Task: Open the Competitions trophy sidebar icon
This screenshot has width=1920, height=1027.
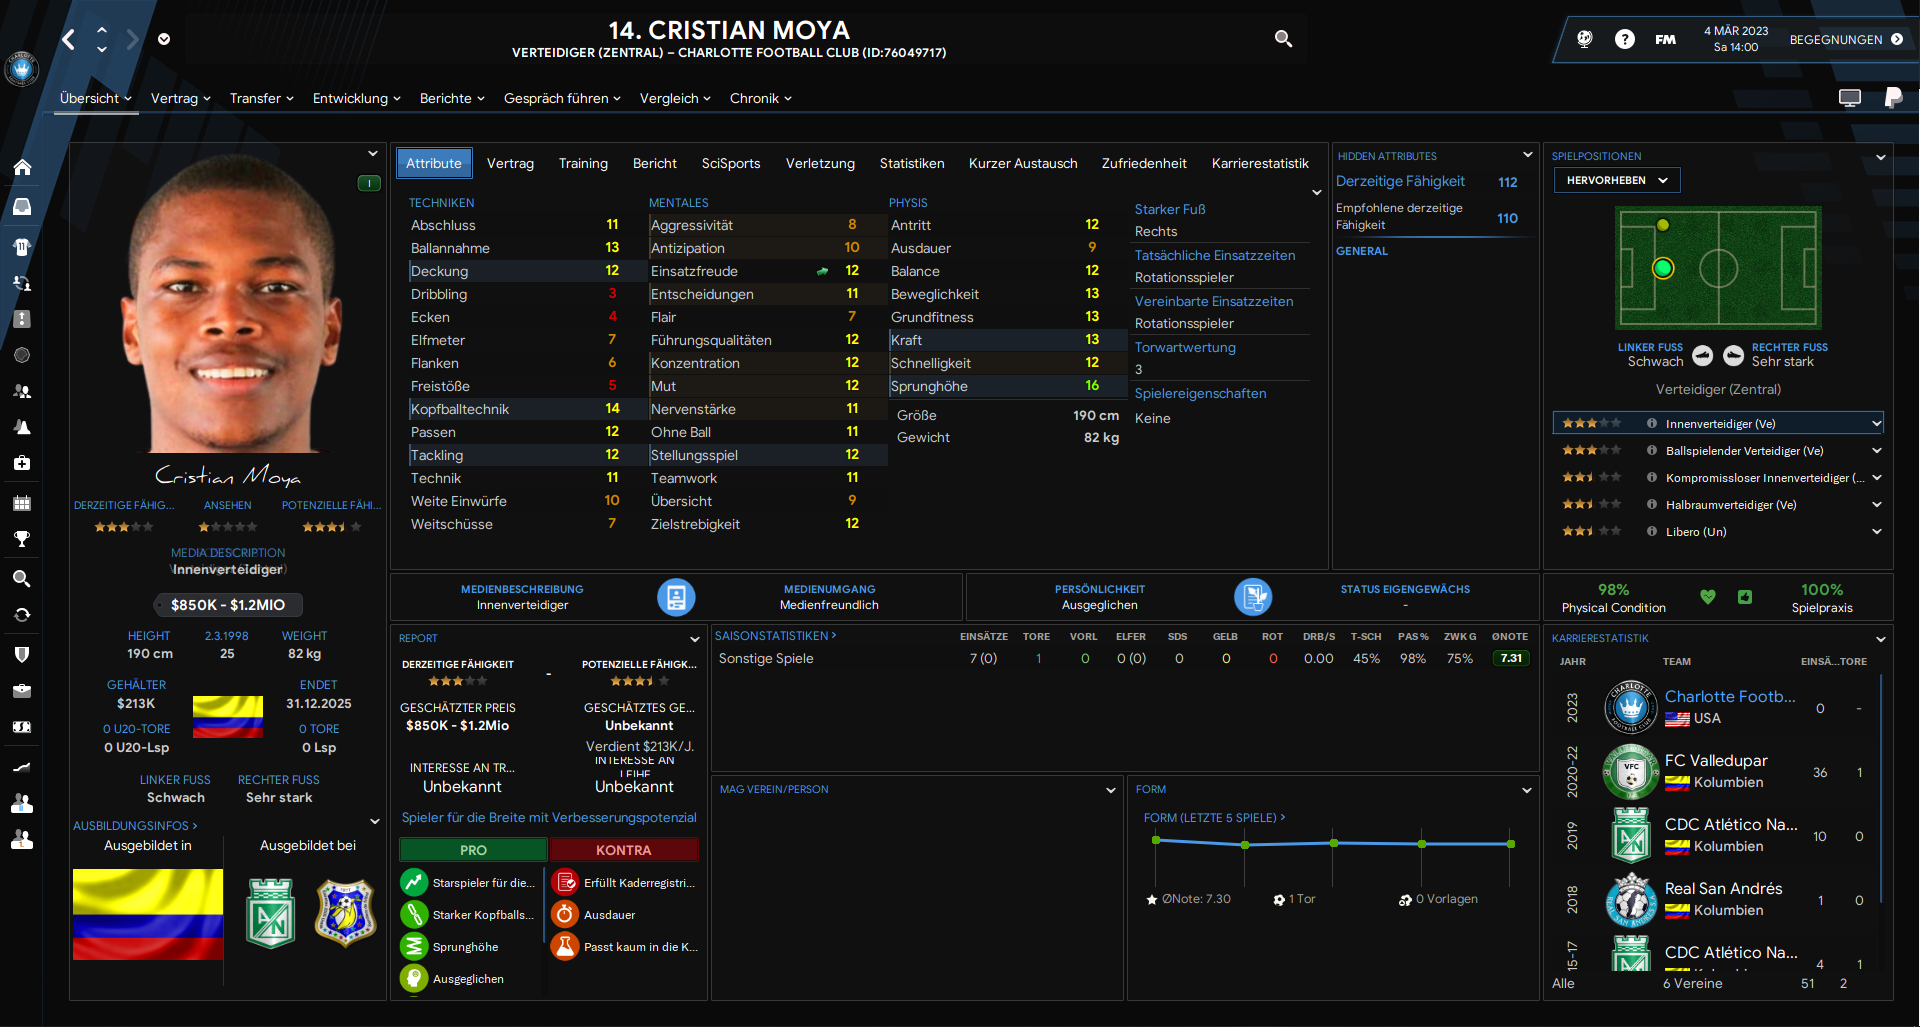Action: coord(22,539)
